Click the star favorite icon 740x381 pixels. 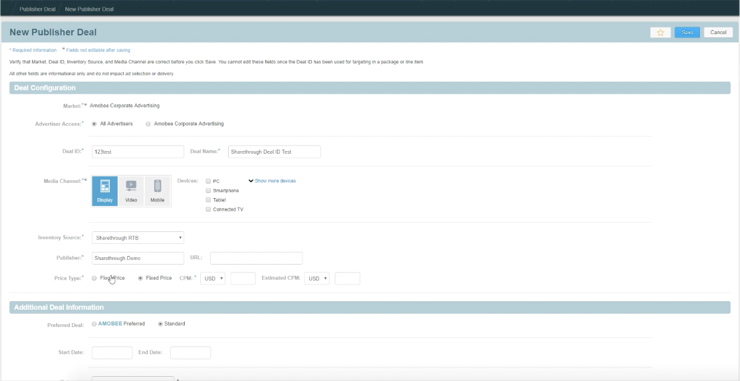tap(660, 33)
